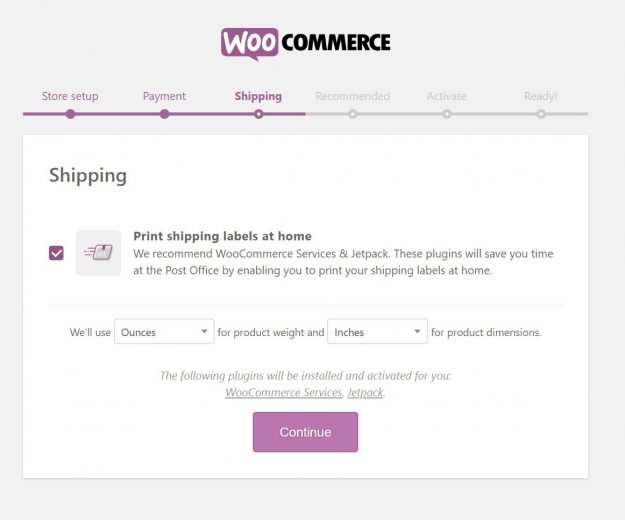Screen dimensions: 625x520
Task: Click the Activate step dot
Action: coord(447,114)
